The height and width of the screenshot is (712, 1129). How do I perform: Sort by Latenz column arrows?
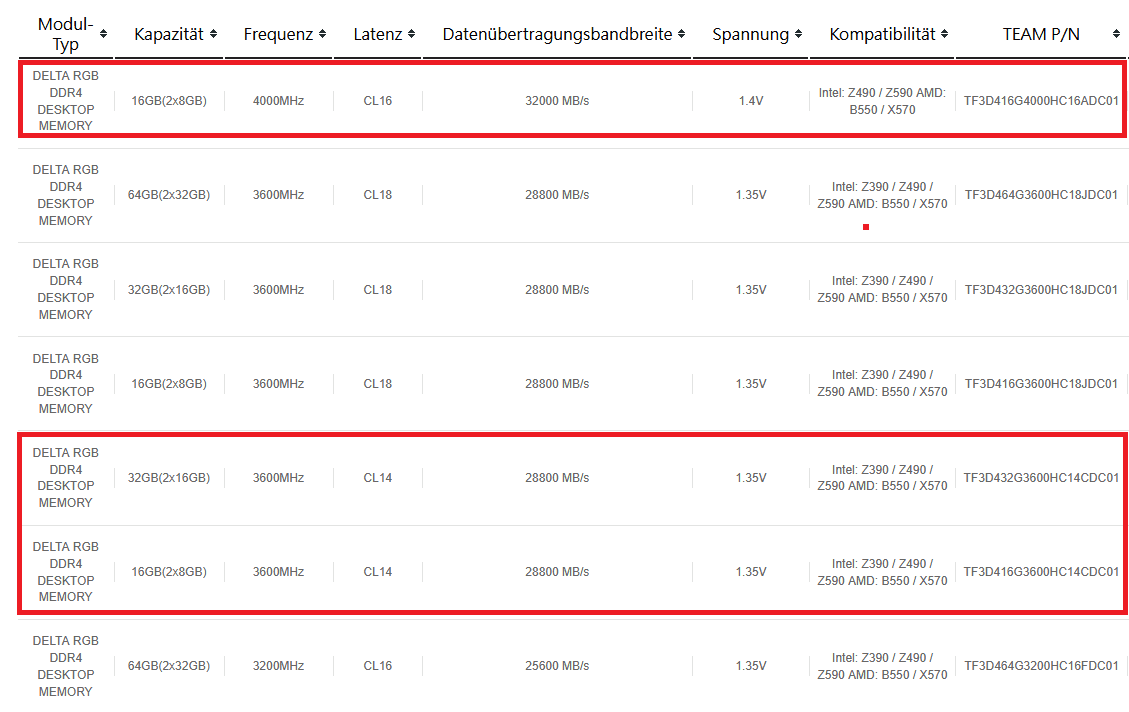click(411, 34)
